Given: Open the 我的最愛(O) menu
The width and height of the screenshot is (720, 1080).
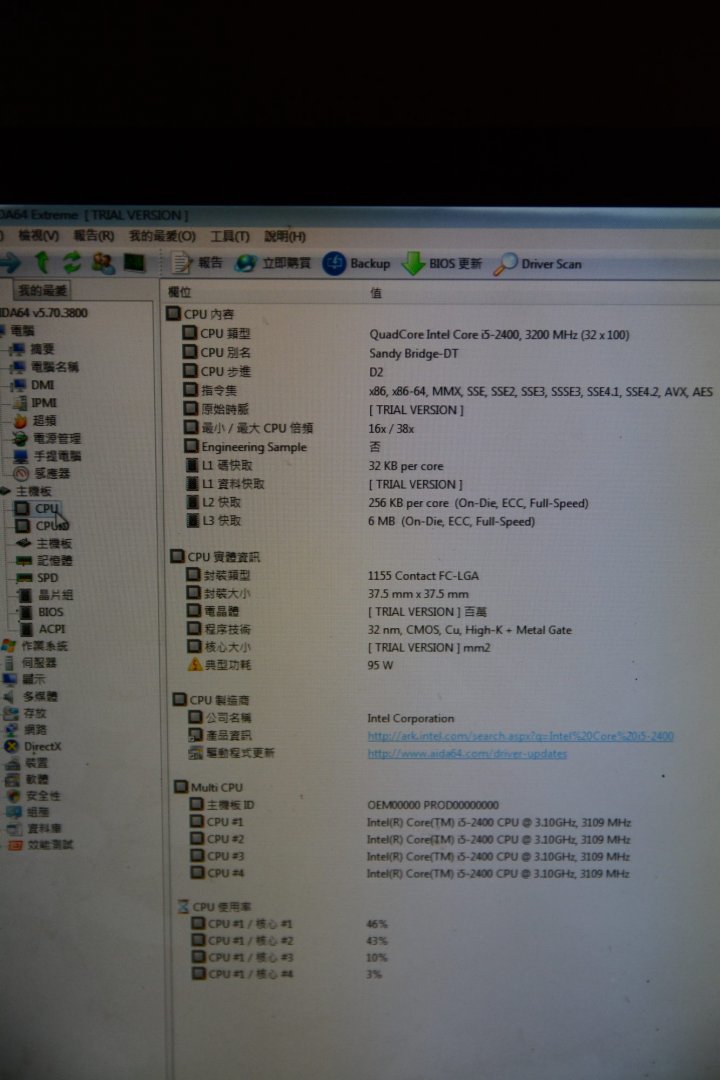Looking at the screenshot, I should tap(162, 236).
